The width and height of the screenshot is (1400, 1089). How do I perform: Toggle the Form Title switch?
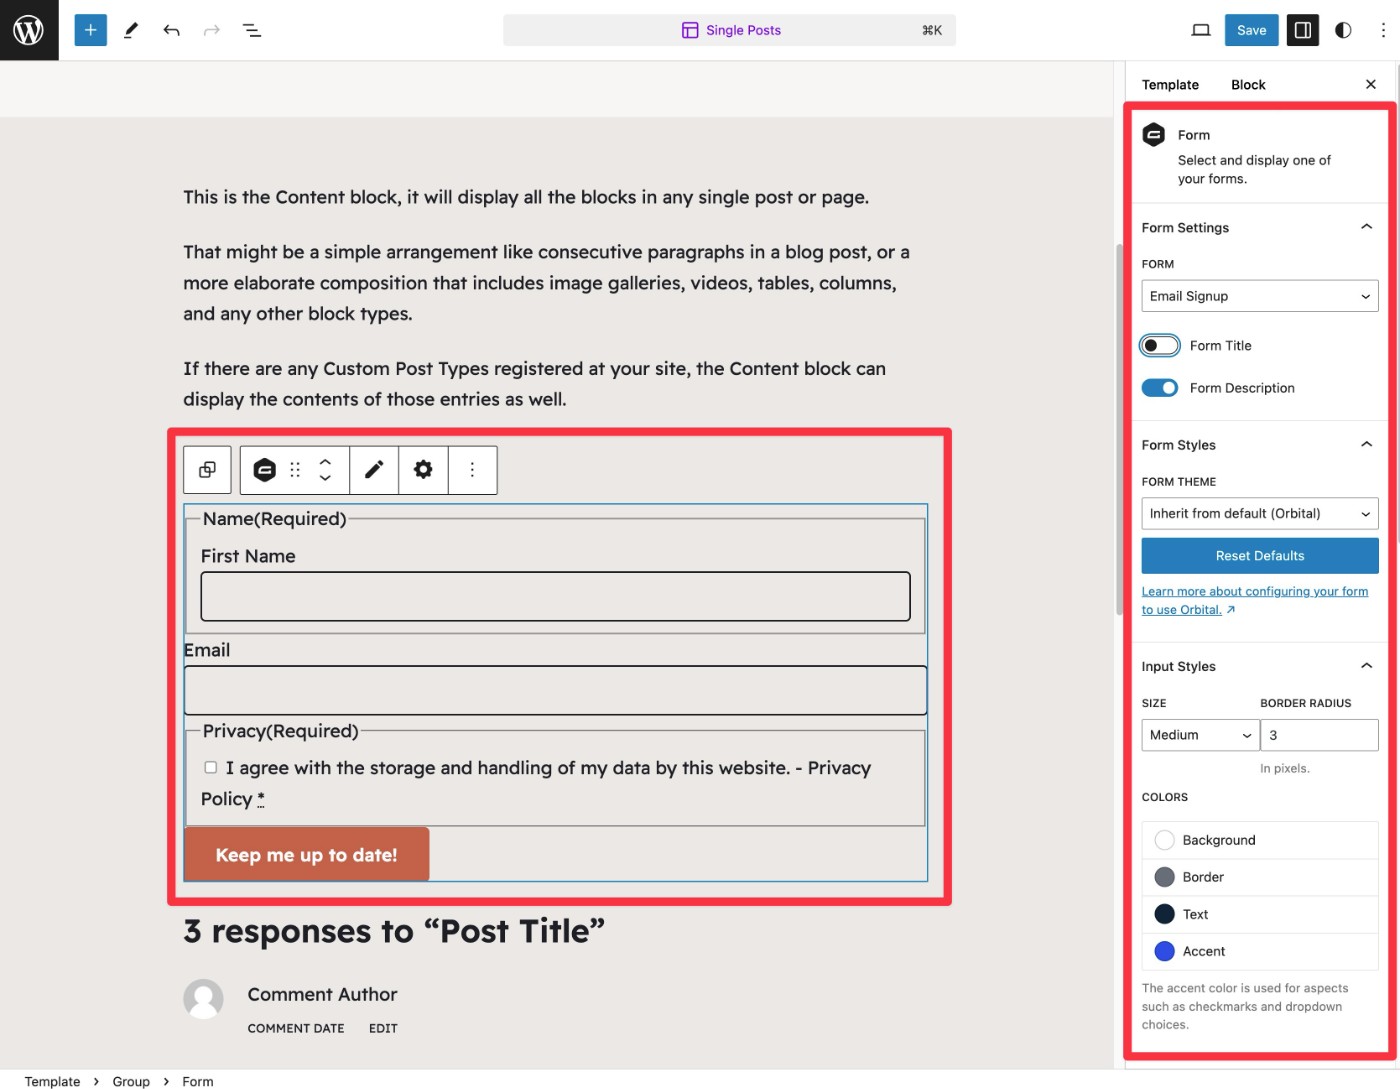(1159, 346)
